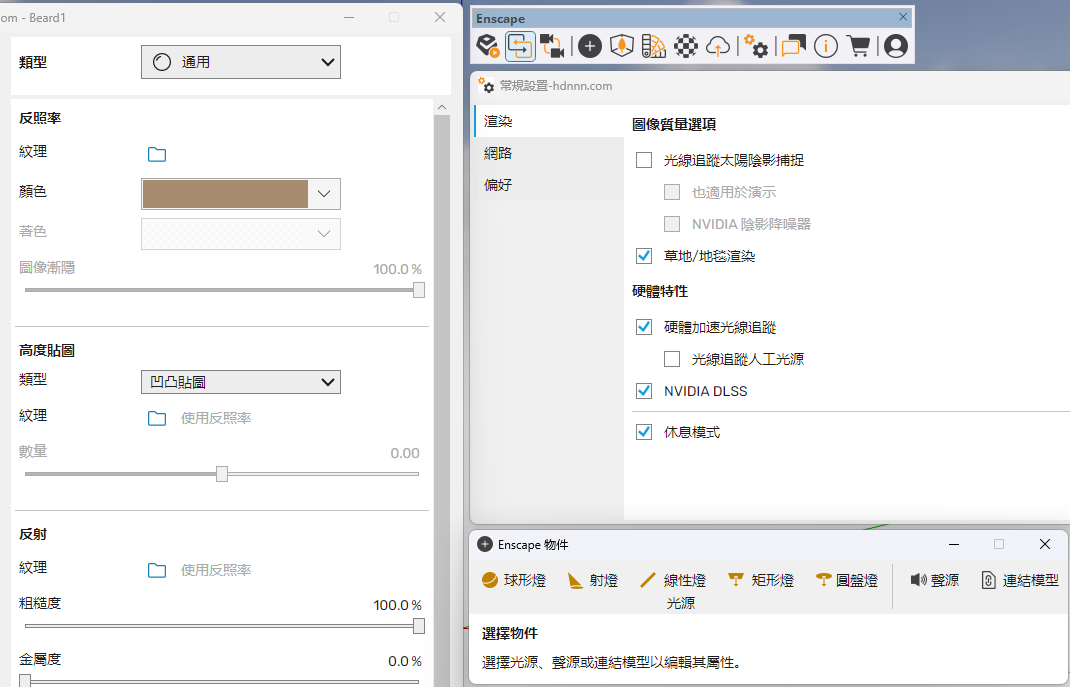Open the Enscape material editor checkered sphere
Image resolution: width=1070 pixels, height=687 pixels.
(685, 45)
